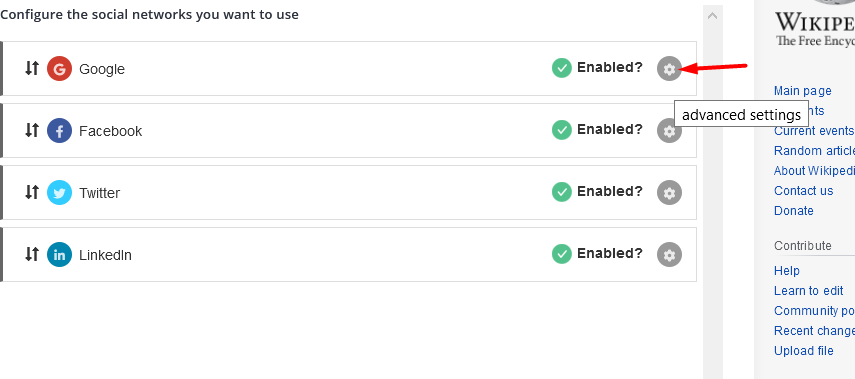Click the Facebook reorder arrows icon
855x379 pixels.
tap(32, 130)
